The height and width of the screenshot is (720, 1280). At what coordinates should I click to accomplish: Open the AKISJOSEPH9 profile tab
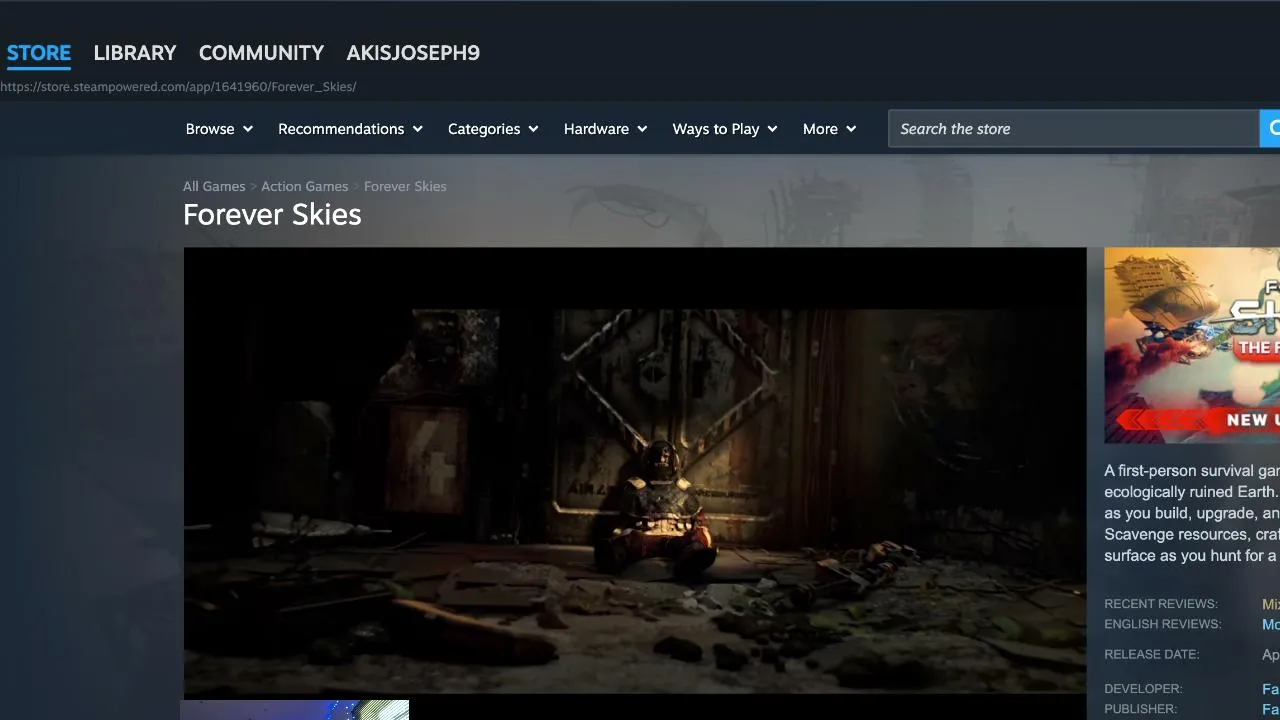(x=413, y=53)
